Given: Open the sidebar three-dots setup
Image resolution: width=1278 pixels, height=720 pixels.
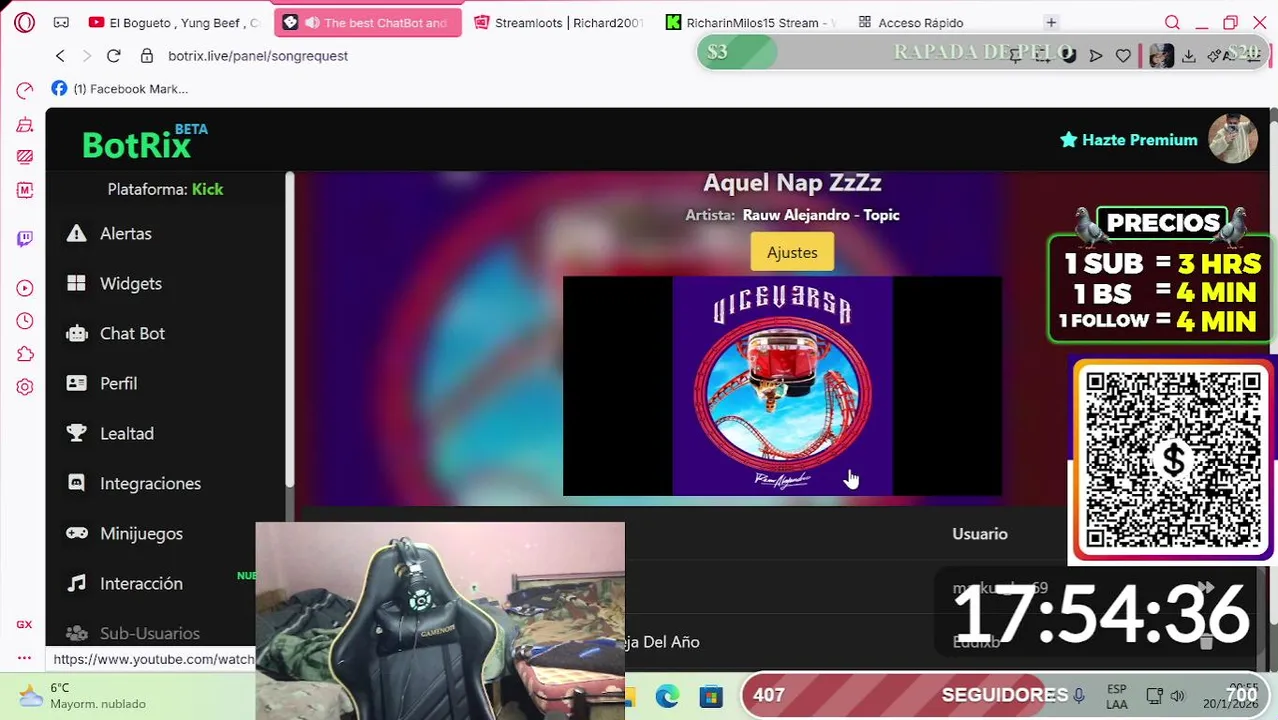Looking at the screenshot, I should pyautogui.click(x=24, y=658).
